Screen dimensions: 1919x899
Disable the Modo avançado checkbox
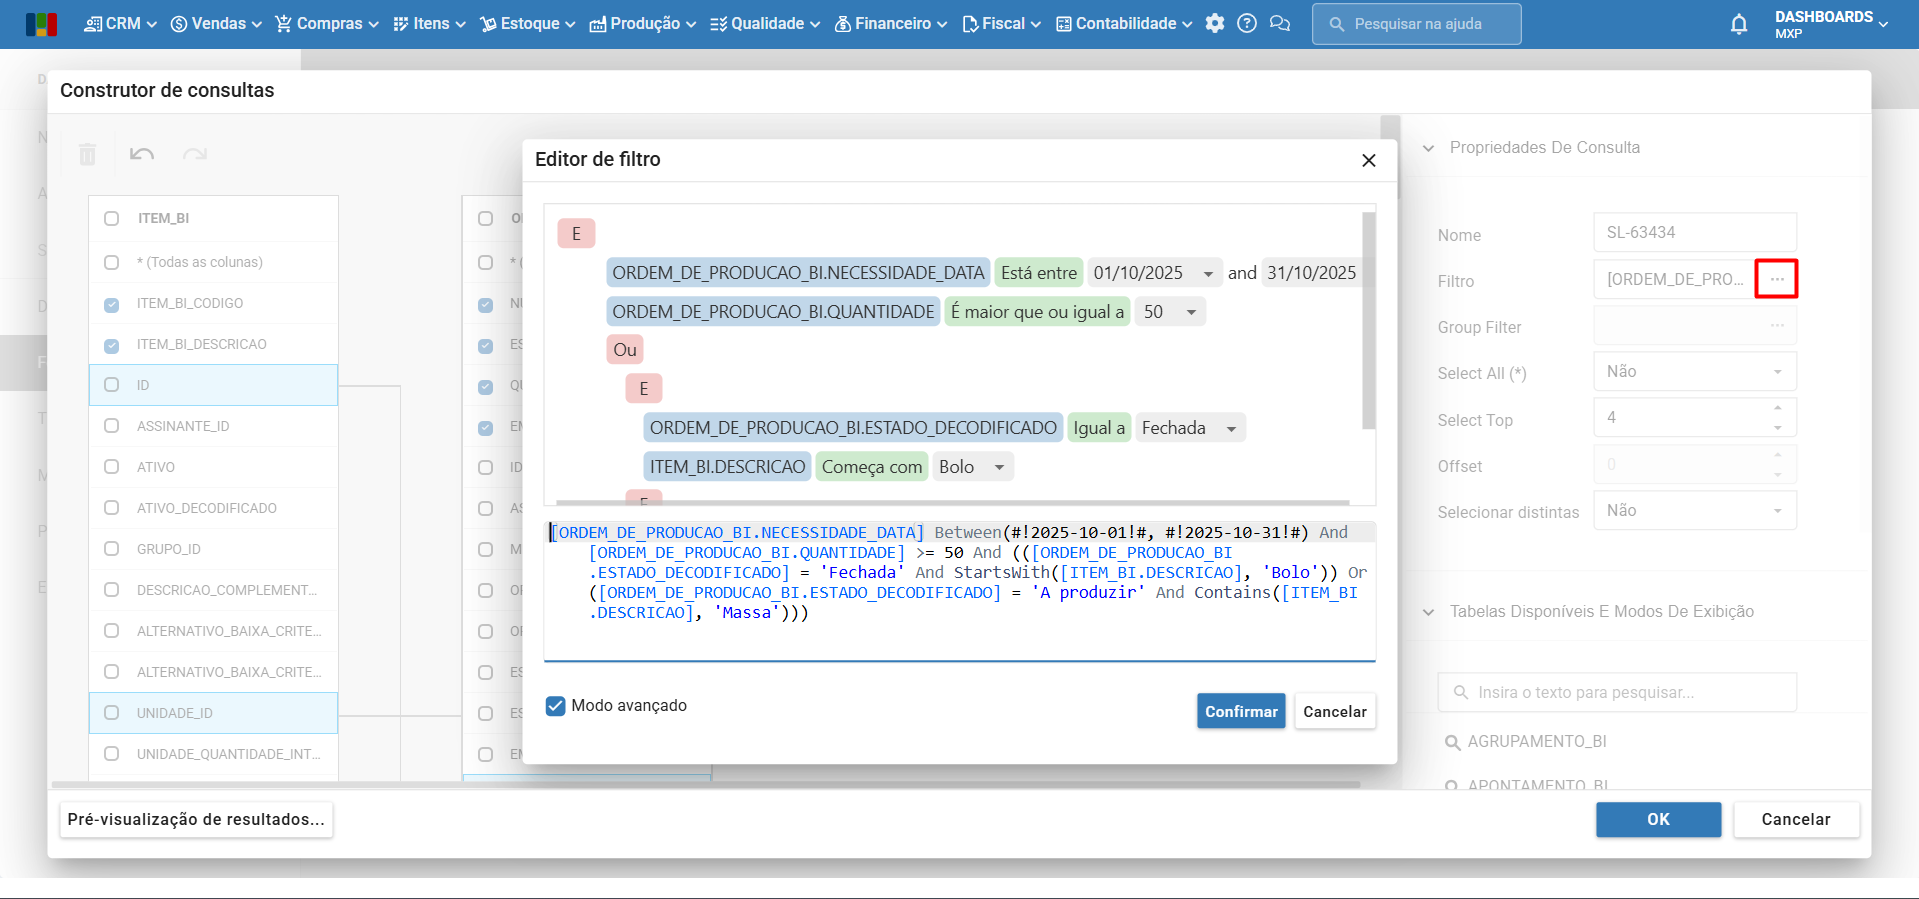click(556, 706)
